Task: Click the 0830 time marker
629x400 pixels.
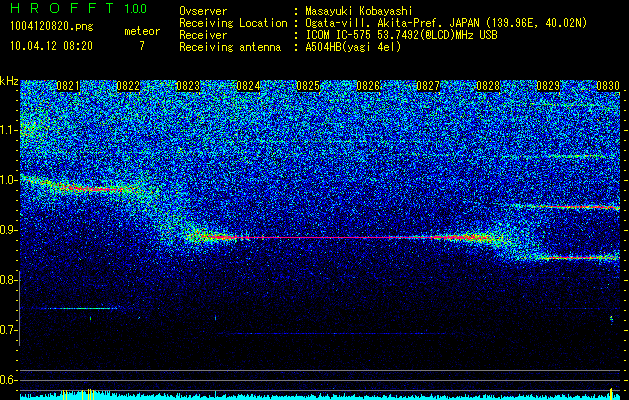Action: tap(608, 86)
